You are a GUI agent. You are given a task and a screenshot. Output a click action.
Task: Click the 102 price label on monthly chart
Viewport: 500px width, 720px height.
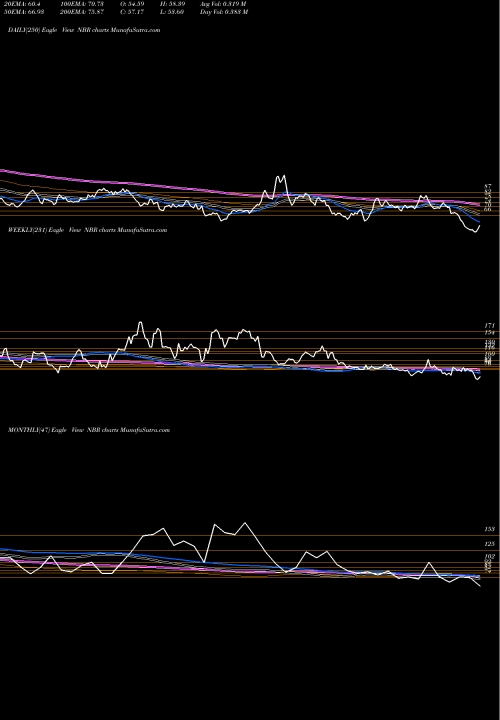pos(489,557)
